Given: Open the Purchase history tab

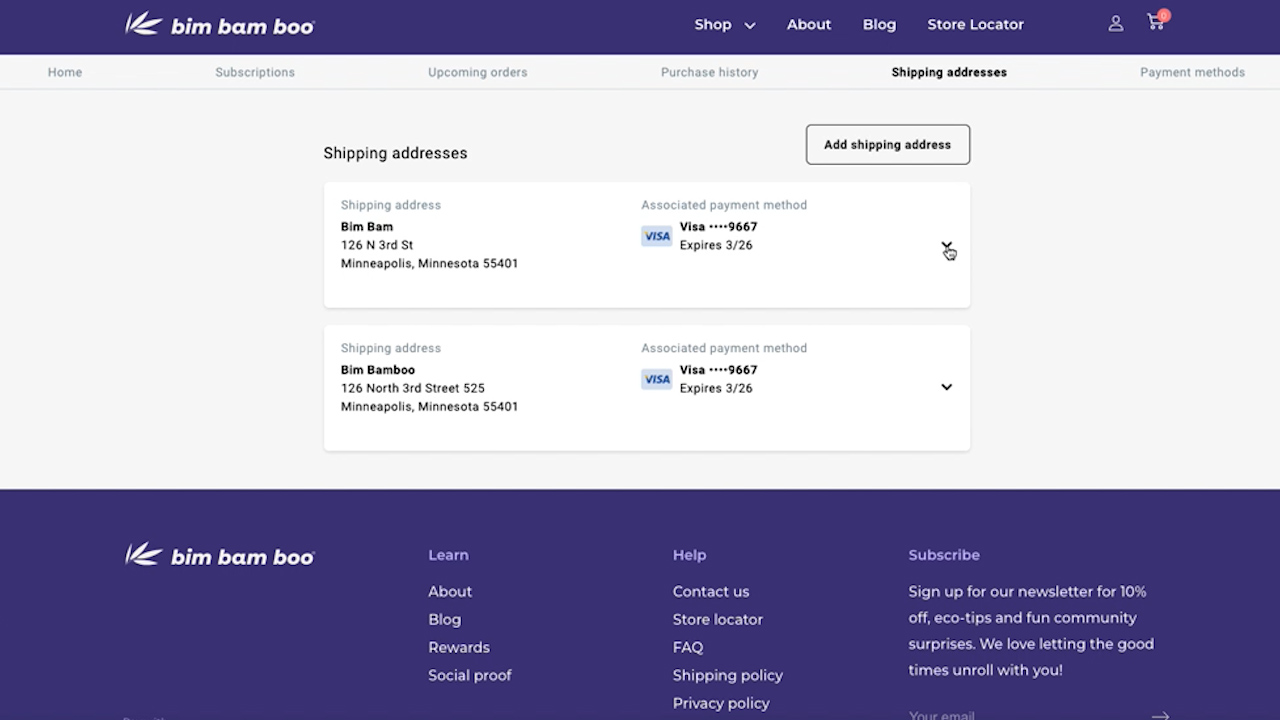Looking at the screenshot, I should (710, 72).
